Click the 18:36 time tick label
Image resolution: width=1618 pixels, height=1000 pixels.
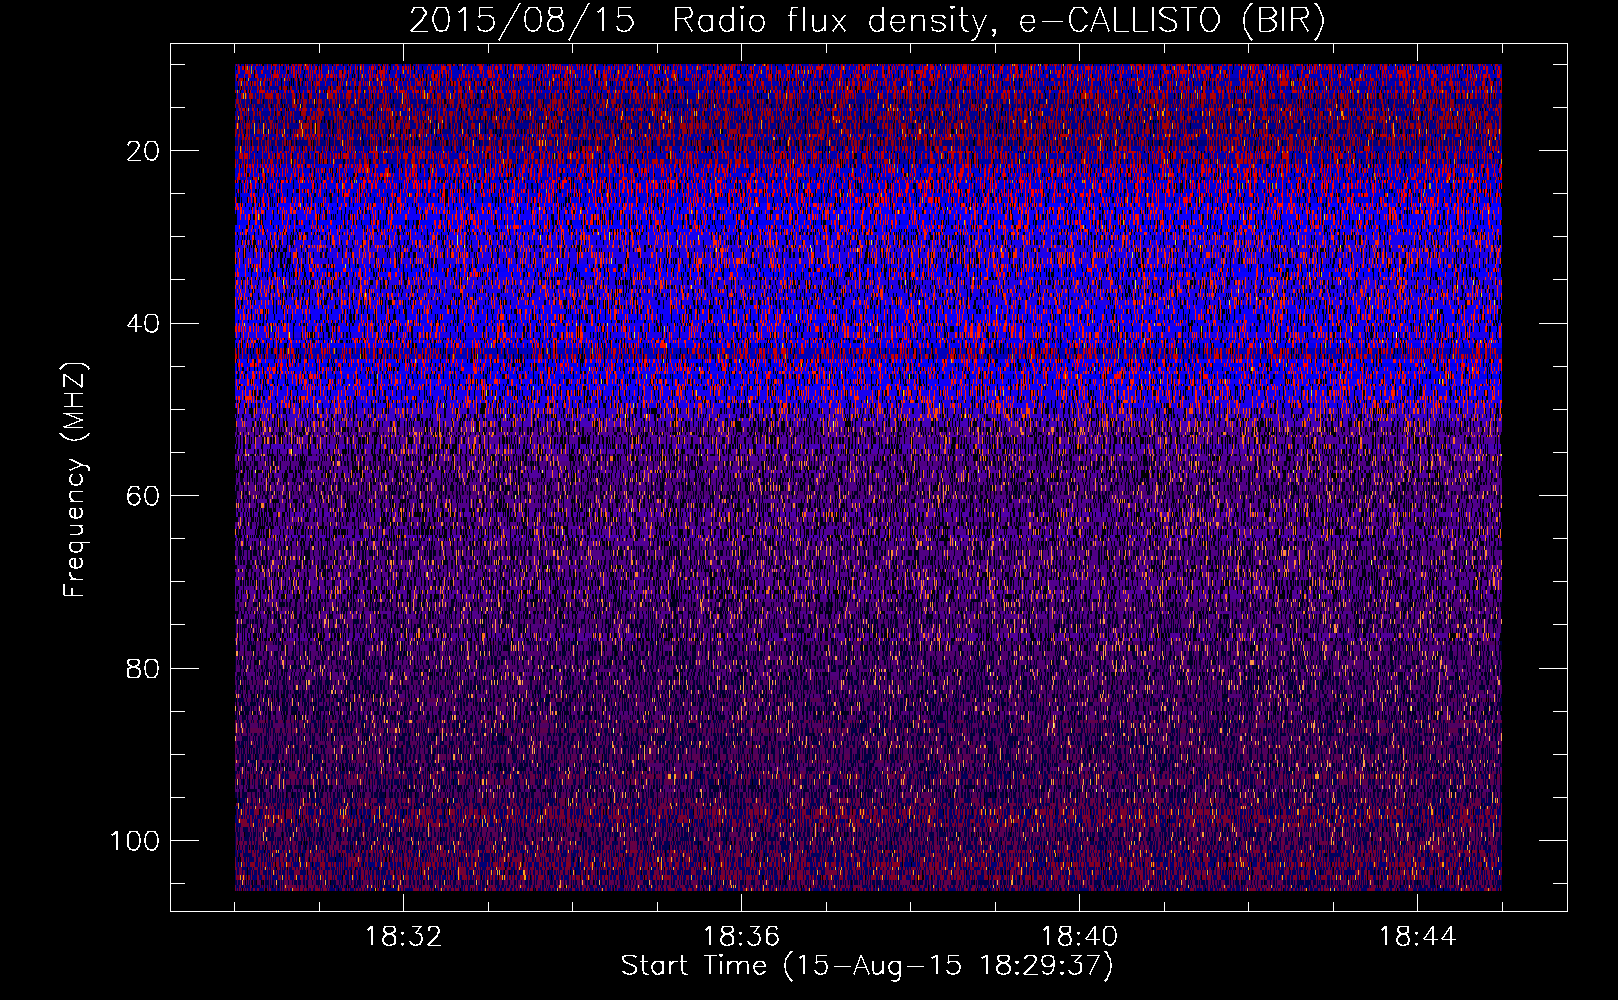741,937
